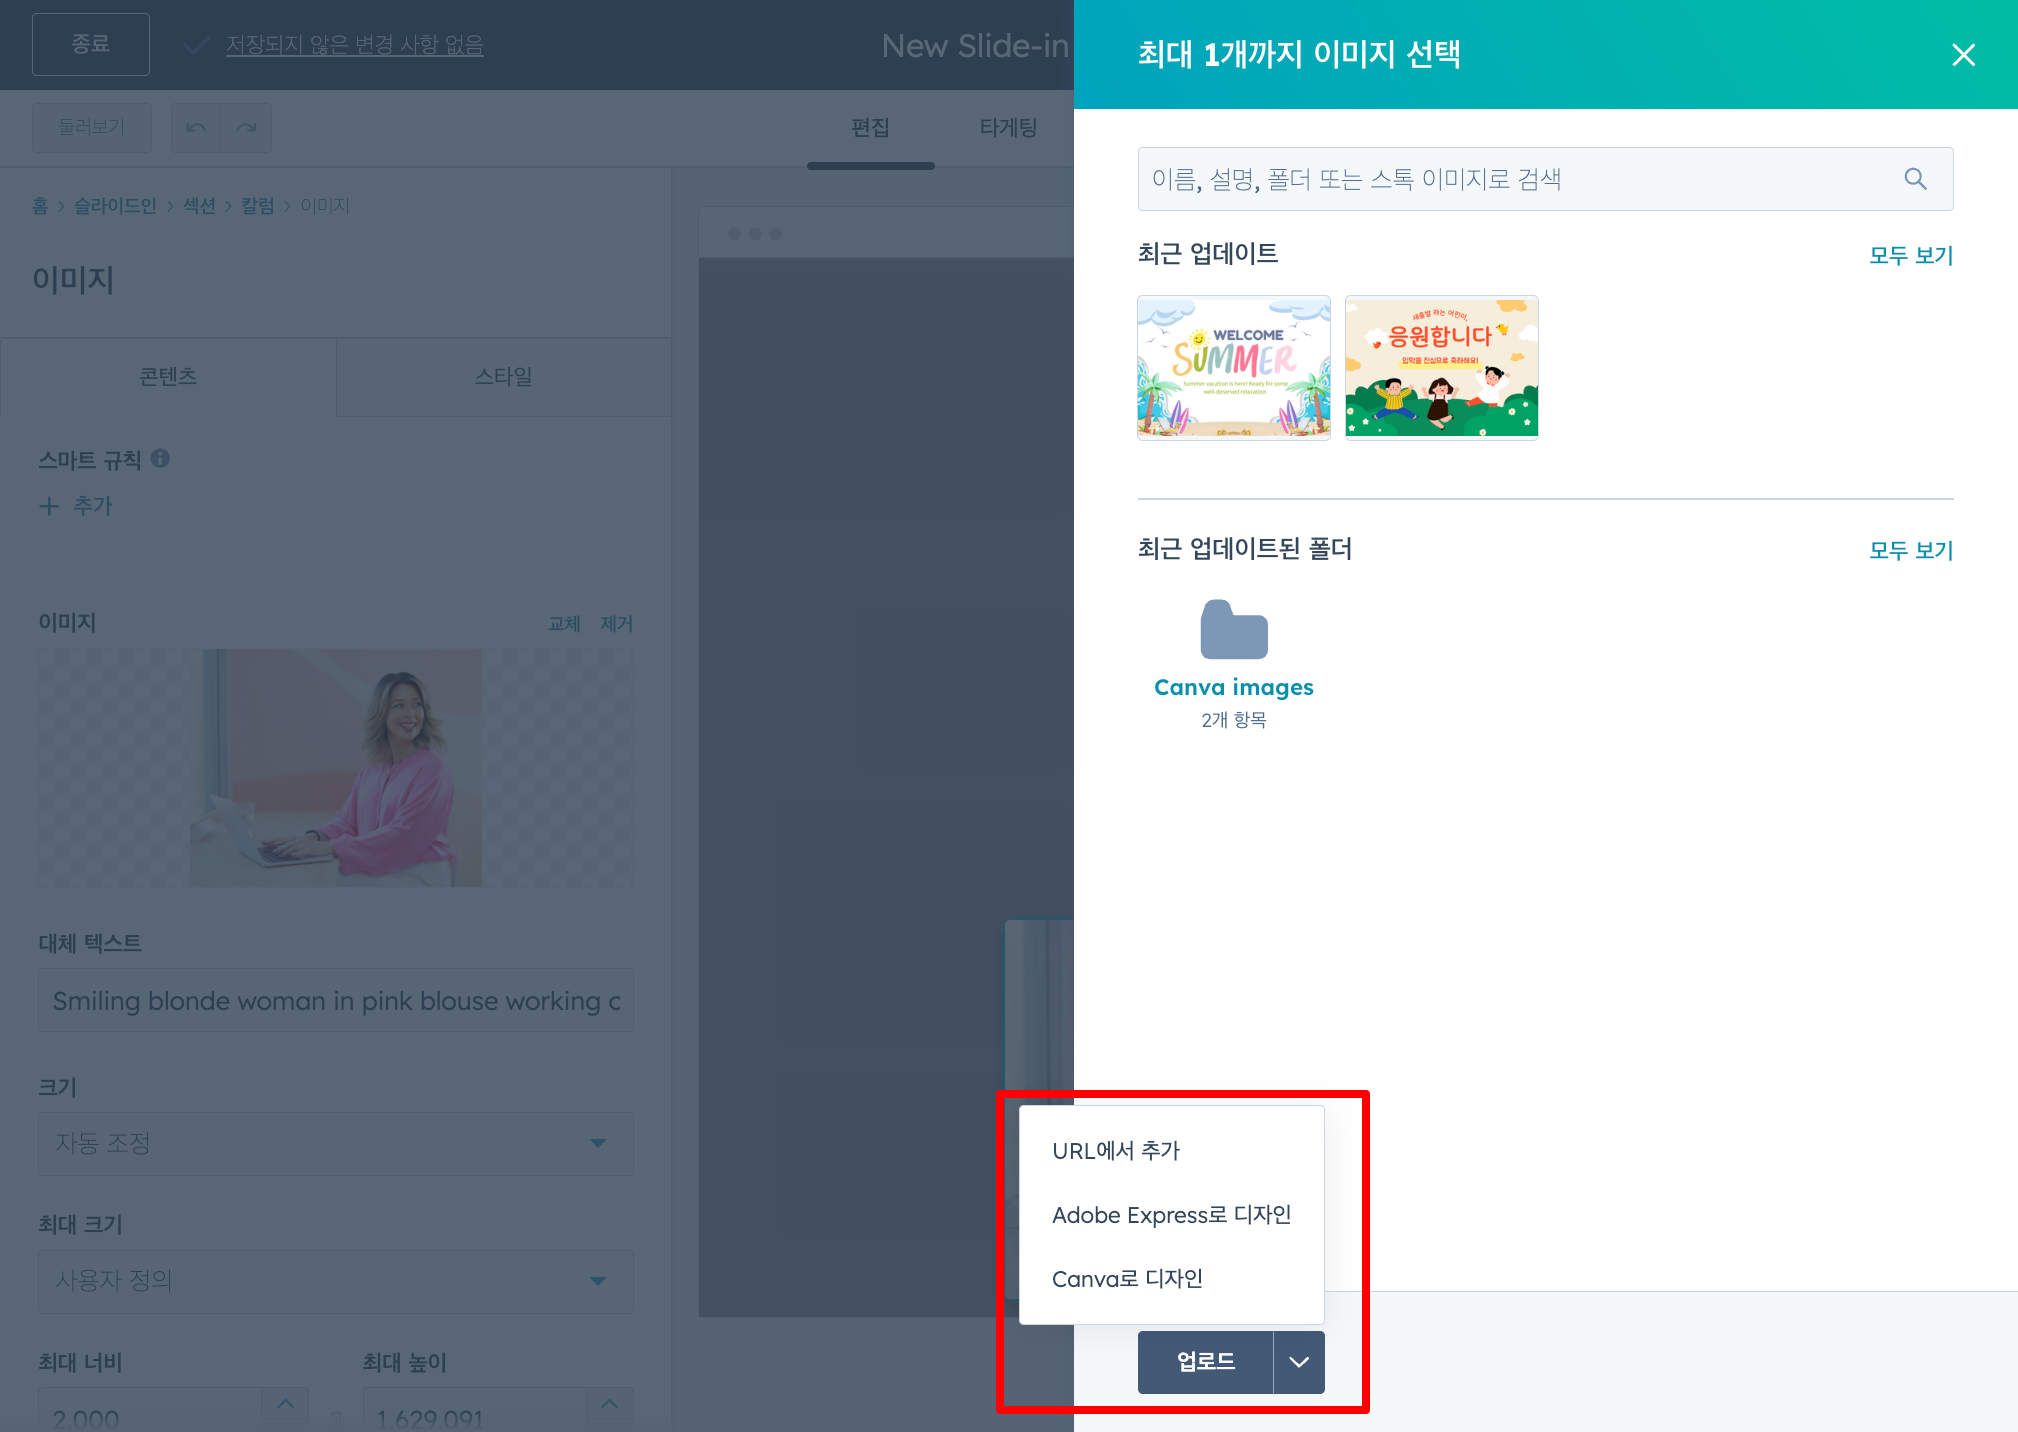Click the undo arrow icon
Viewport: 2018px width, 1432px height.
(196, 128)
